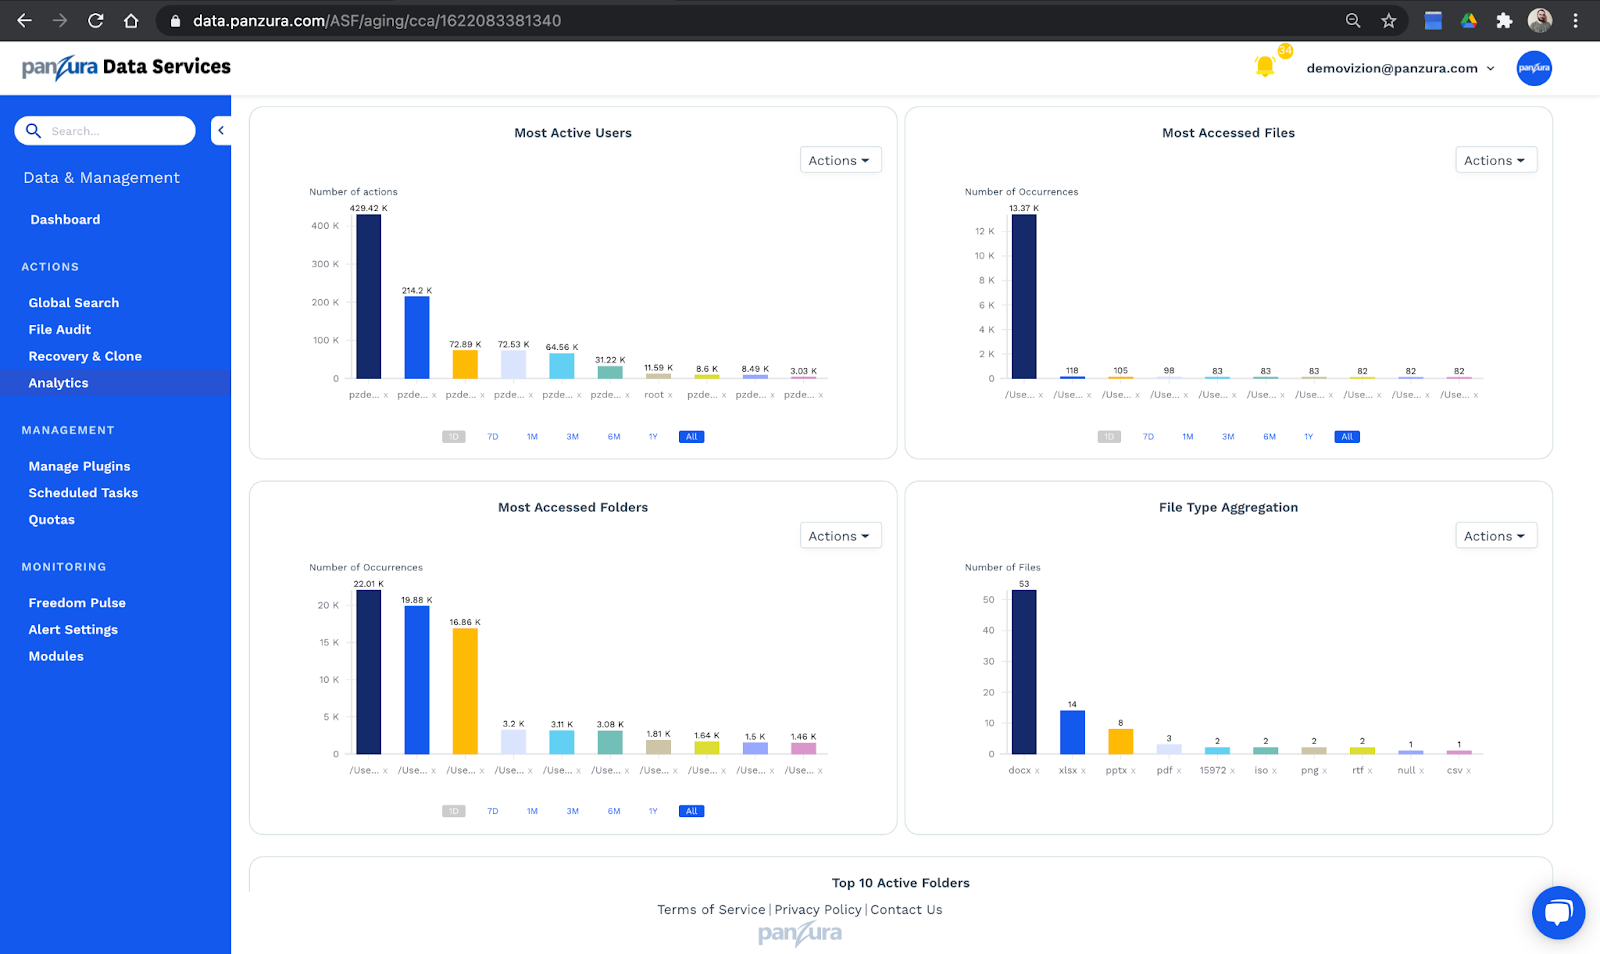Viewport: 1600px width, 954px height.
Task: Select 1M range in Most Accessed Files
Action: (x=1188, y=437)
